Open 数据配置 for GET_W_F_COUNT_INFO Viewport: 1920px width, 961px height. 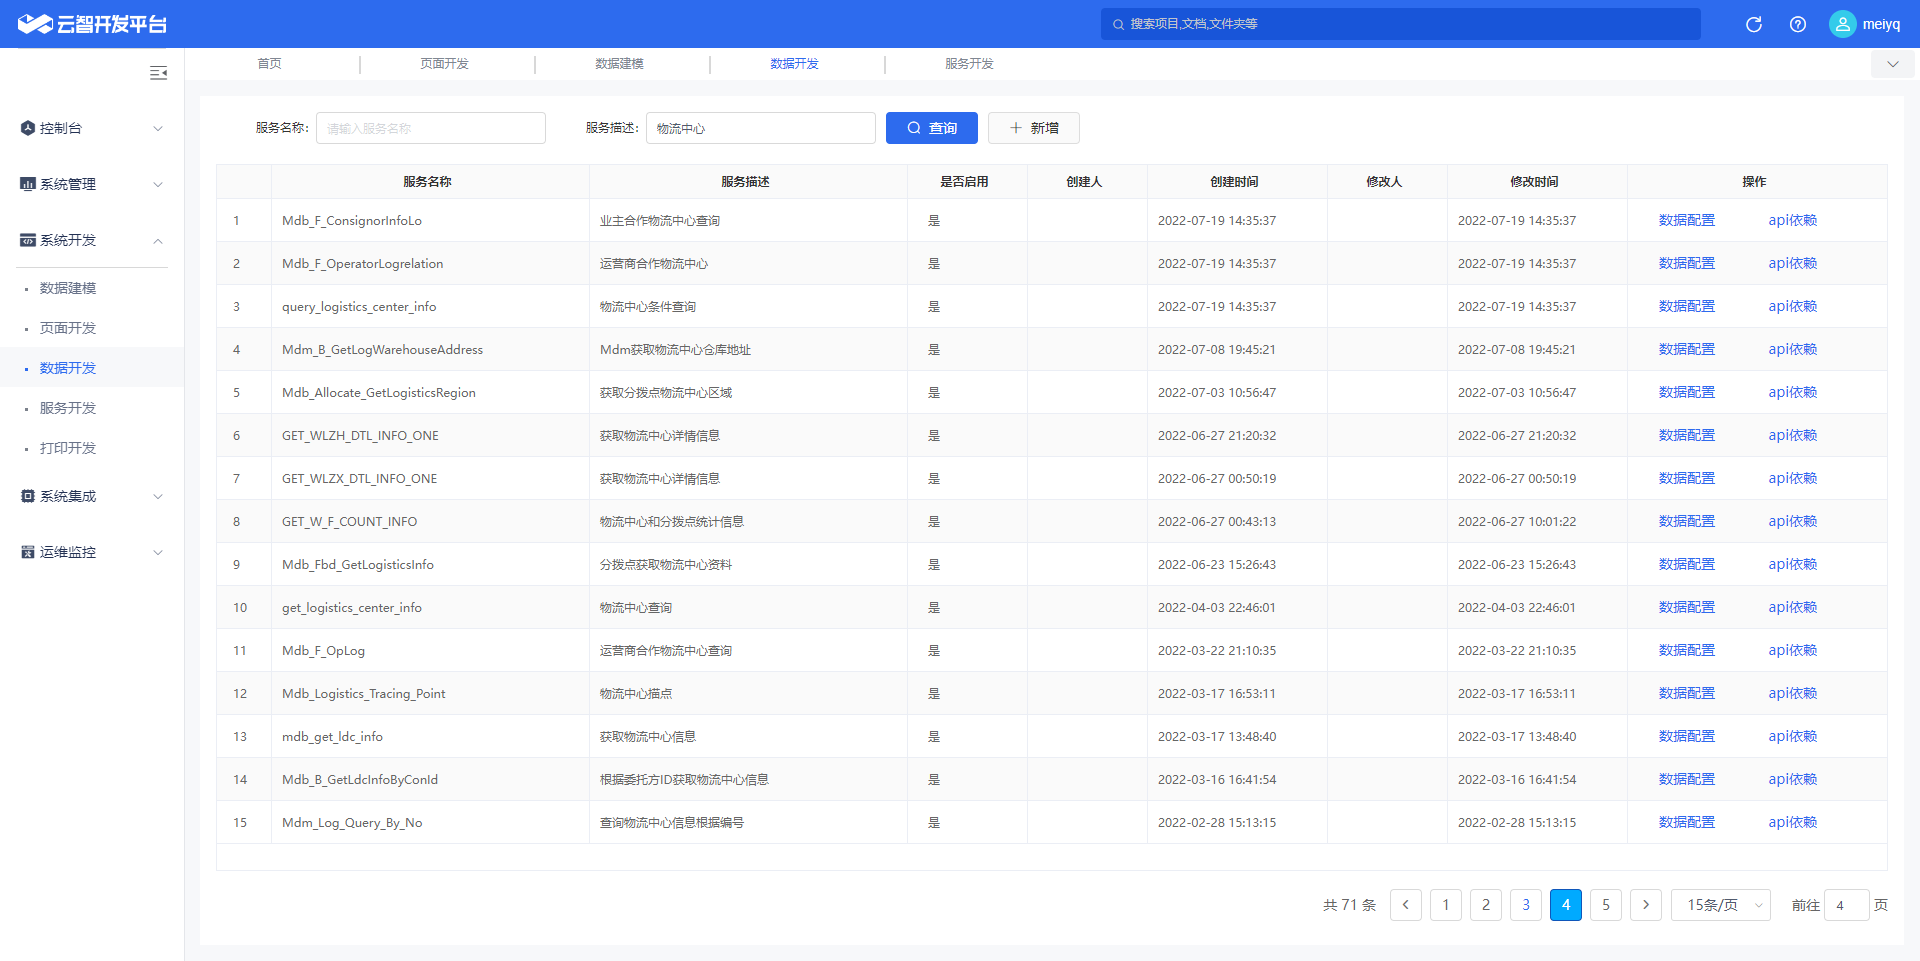click(1686, 521)
